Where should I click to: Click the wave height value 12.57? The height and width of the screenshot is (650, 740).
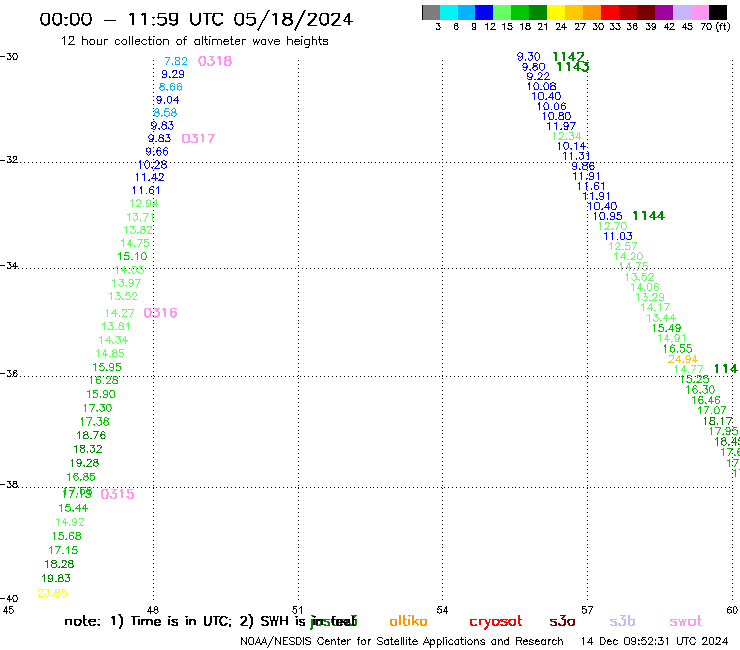pos(622,246)
